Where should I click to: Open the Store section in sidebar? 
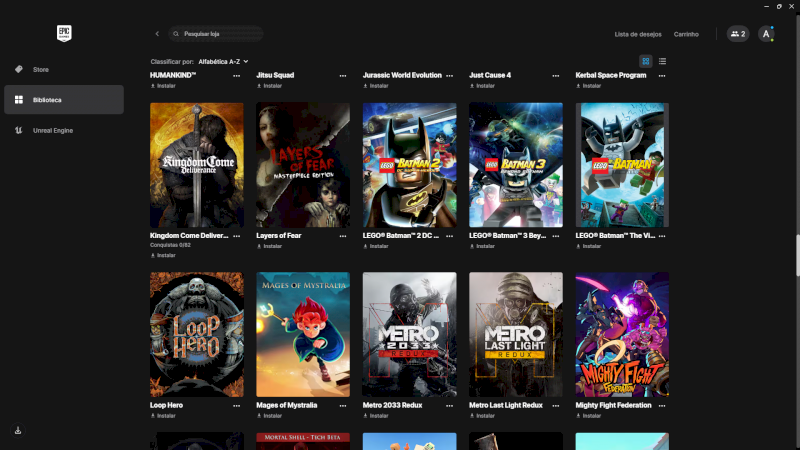click(x=40, y=69)
